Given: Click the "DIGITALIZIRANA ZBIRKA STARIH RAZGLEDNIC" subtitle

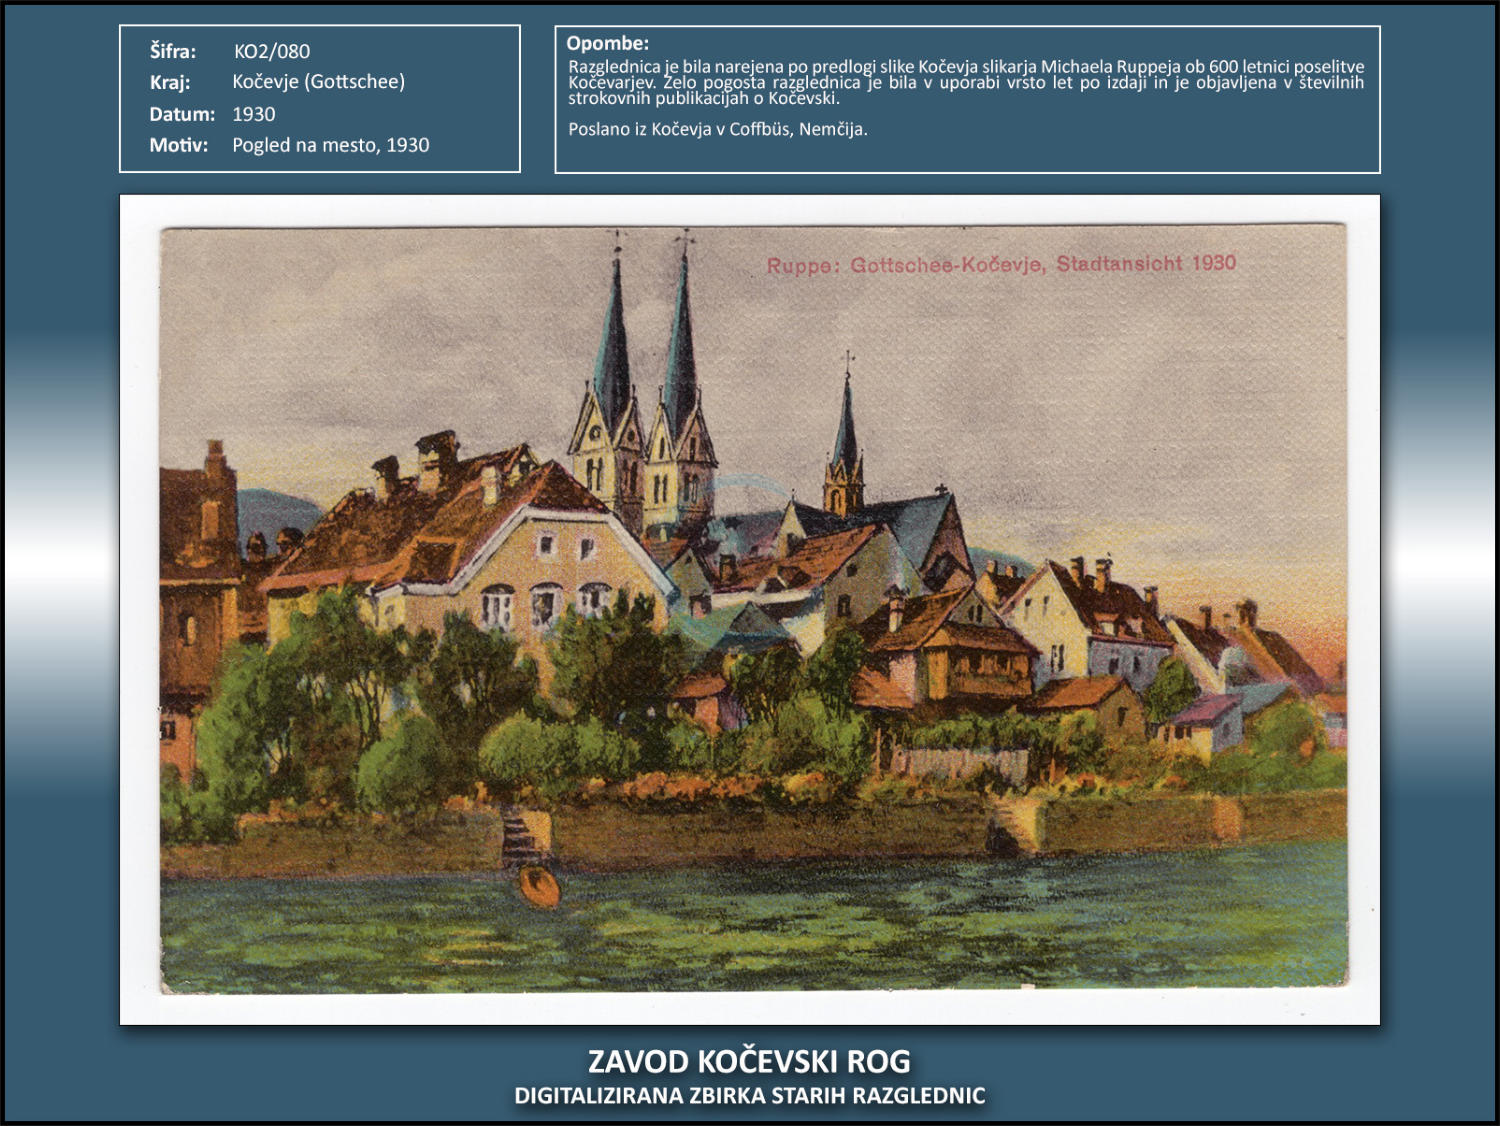Looking at the screenshot, I should pyautogui.click(x=750, y=1096).
